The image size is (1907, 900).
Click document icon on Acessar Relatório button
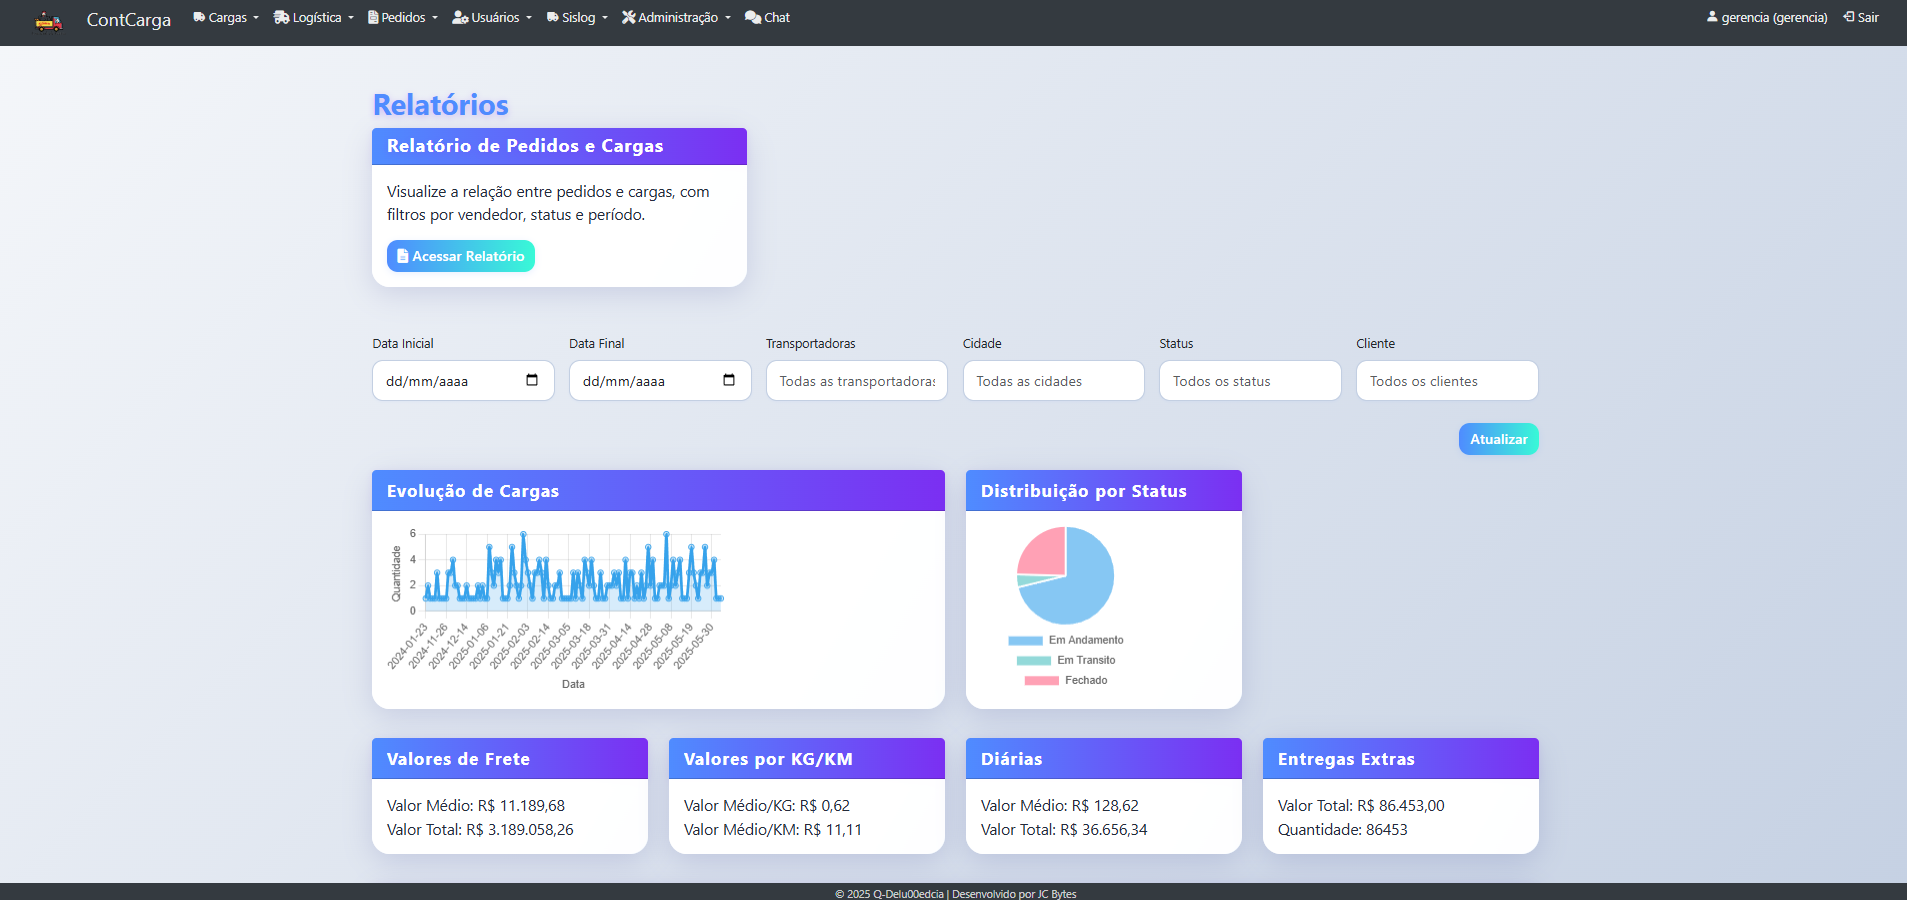pos(402,256)
